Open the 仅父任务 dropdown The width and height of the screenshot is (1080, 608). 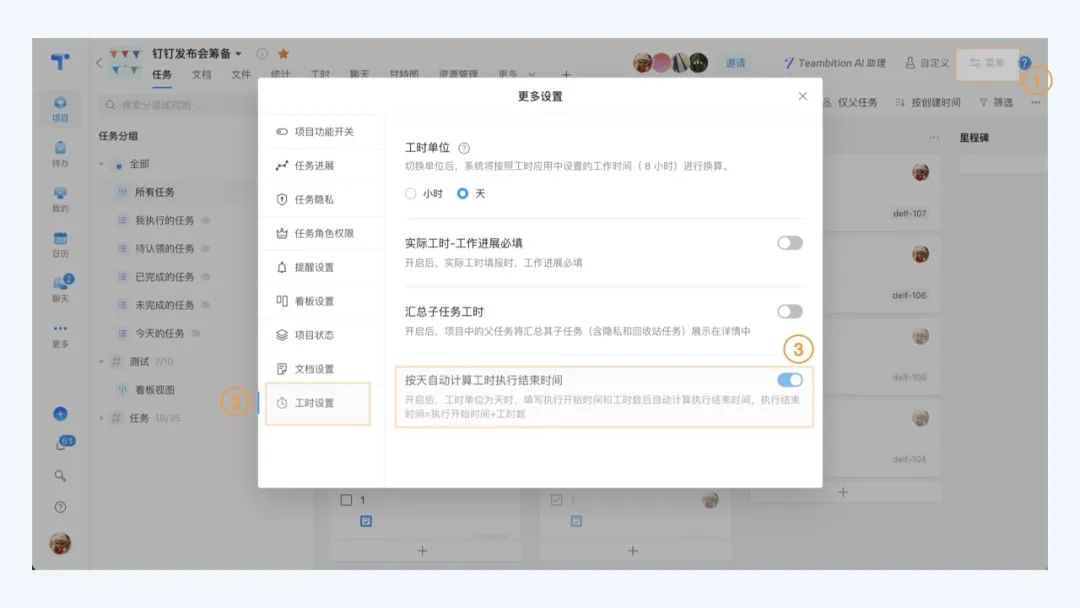pos(850,103)
